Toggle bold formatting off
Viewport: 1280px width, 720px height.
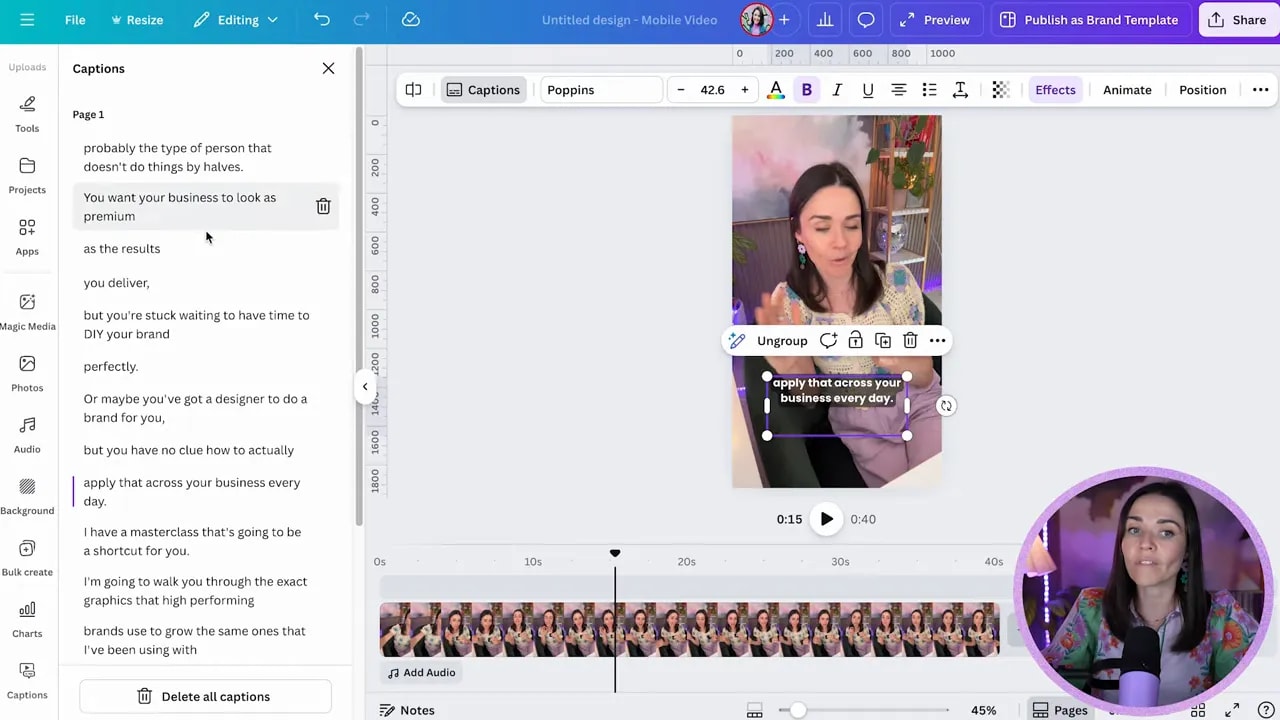point(806,90)
